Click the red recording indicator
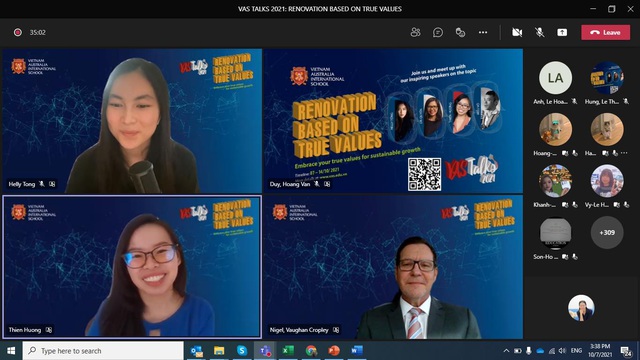Screen dimensions: 640x360 [x=18, y=32]
